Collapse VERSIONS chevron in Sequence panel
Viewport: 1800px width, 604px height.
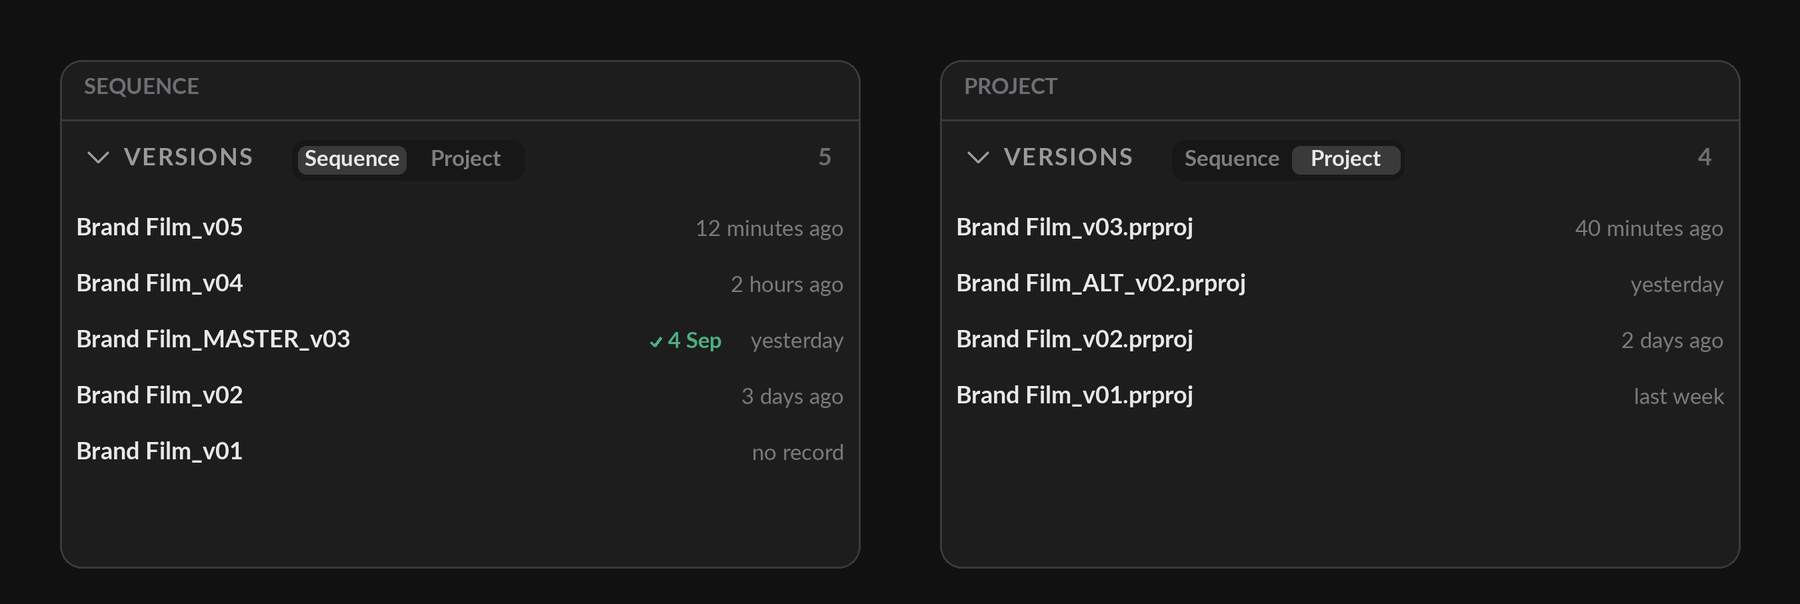coord(98,158)
